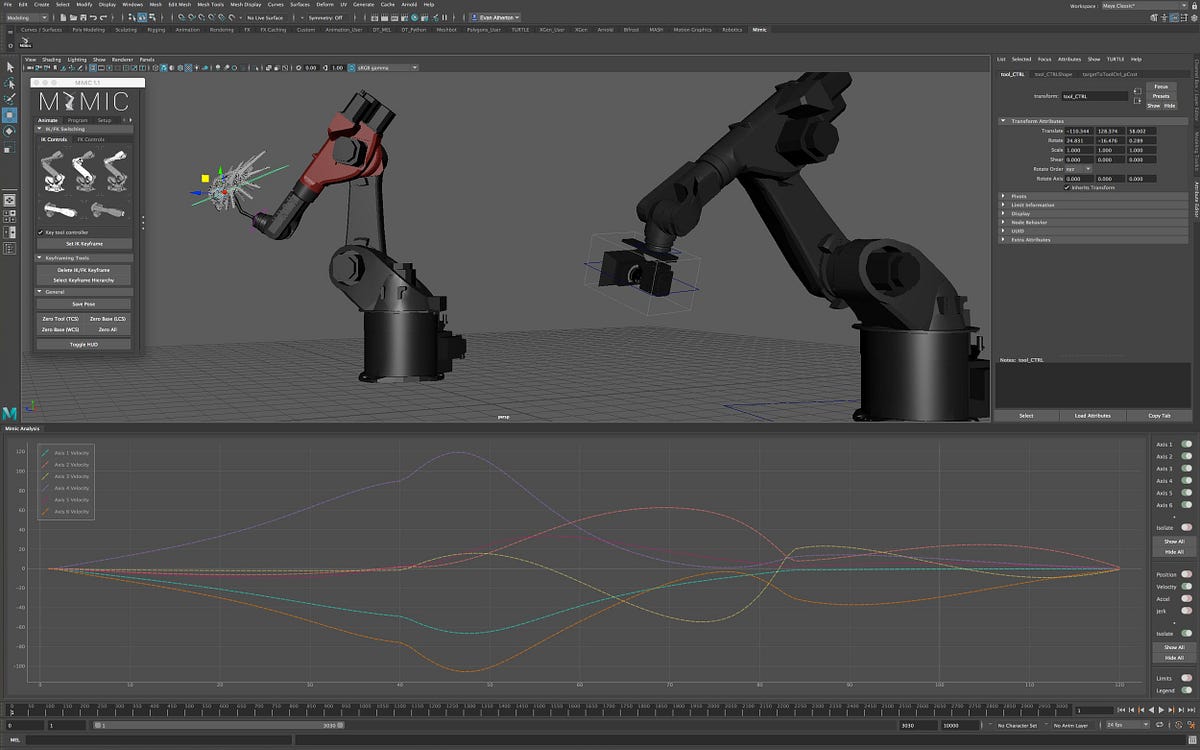The width and height of the screenshot is (1200, 750).
Task: Select the Move tool in the left toolbar
Action: [x=9, y=114]
